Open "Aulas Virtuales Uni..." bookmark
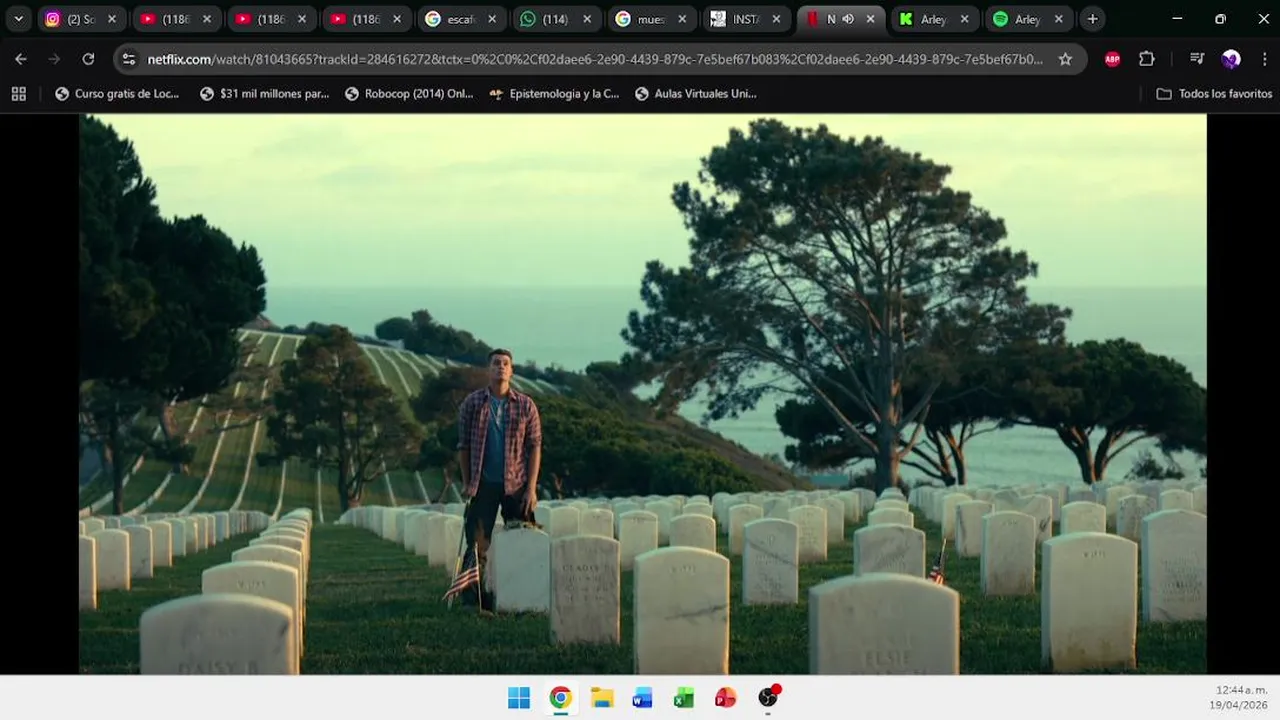This screenshot has width=1280, height=720. pos(695,94)
